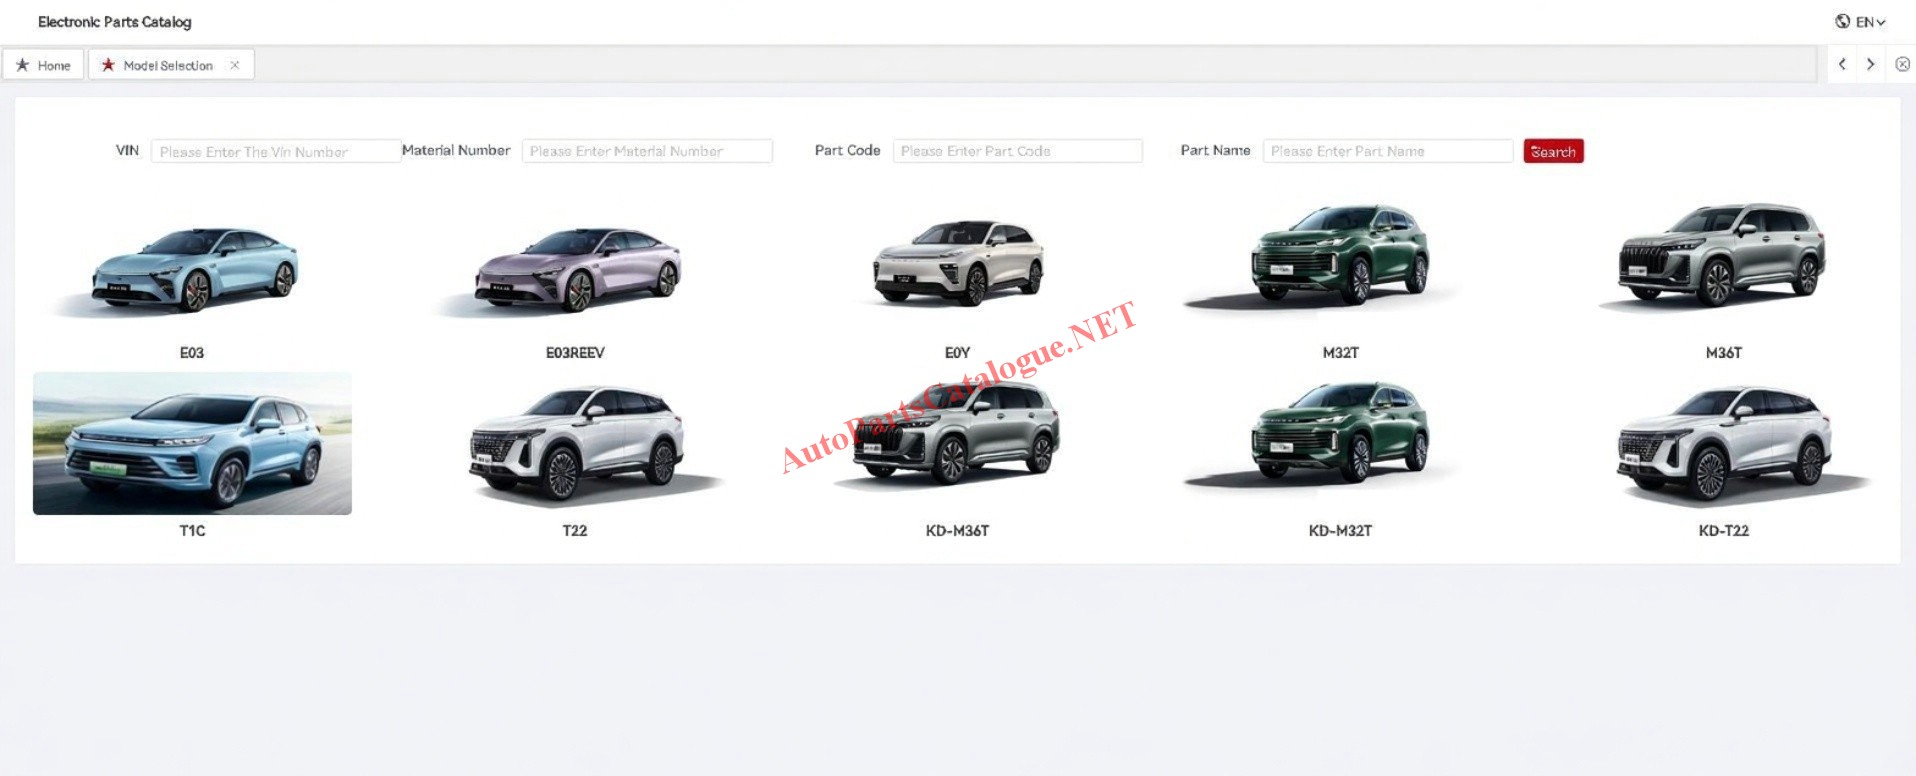The image size is (1916, 776).
Task: Click the KD-M36T model label
Action: coord(957,531)
